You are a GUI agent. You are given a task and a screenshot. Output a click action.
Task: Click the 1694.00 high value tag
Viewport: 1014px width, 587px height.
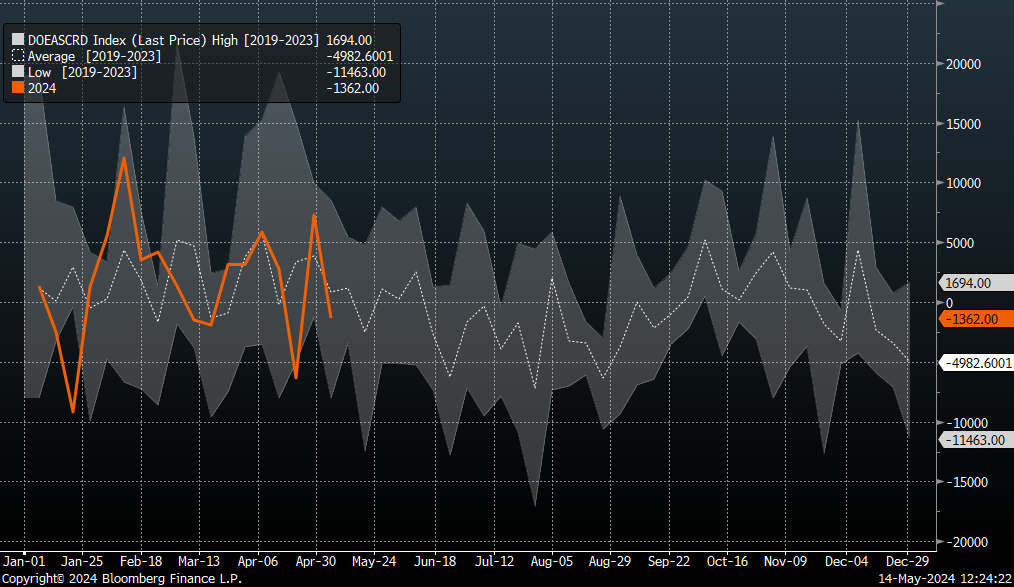pos(968,283)
